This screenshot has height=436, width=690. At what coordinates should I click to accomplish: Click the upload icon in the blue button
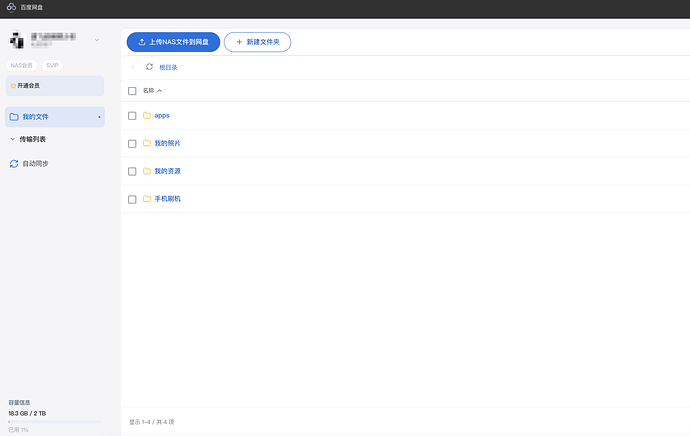[142, 42]
